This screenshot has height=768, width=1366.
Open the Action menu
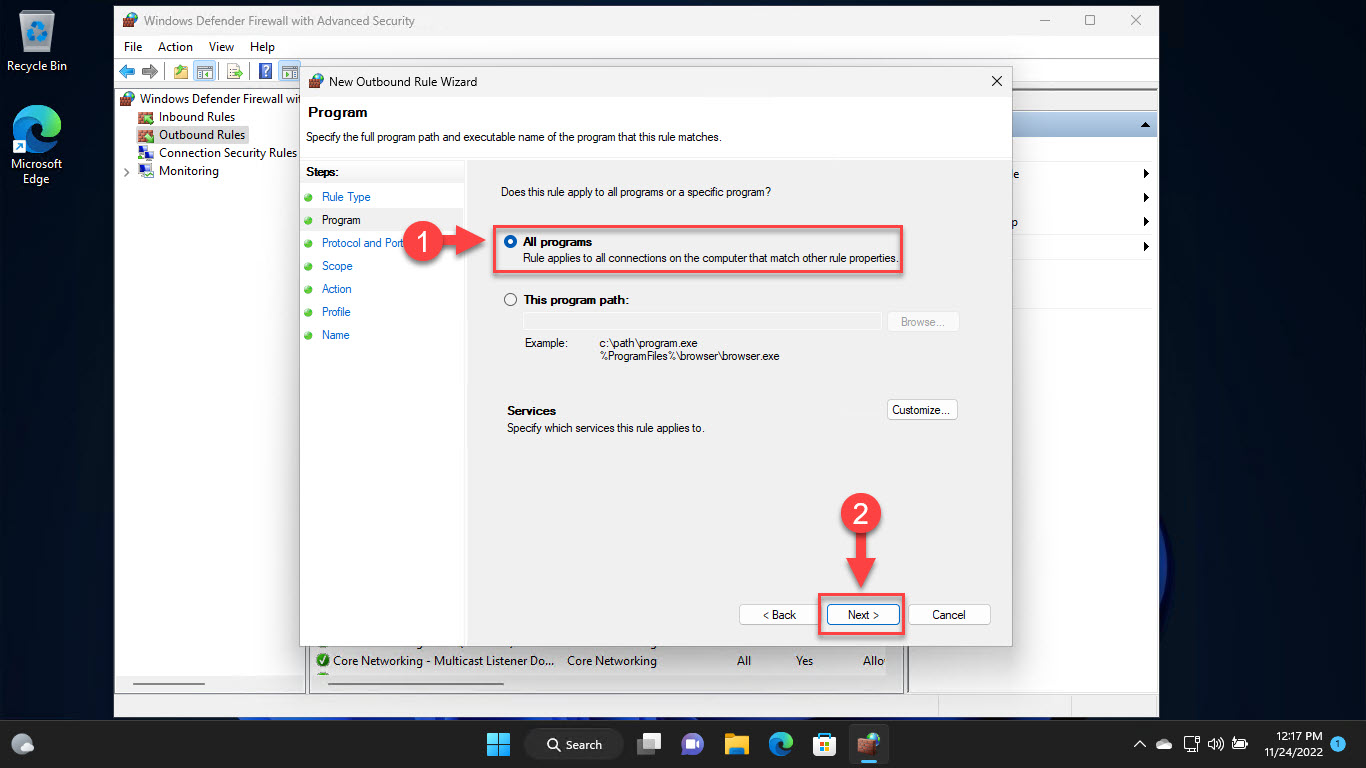coord(175,46)
